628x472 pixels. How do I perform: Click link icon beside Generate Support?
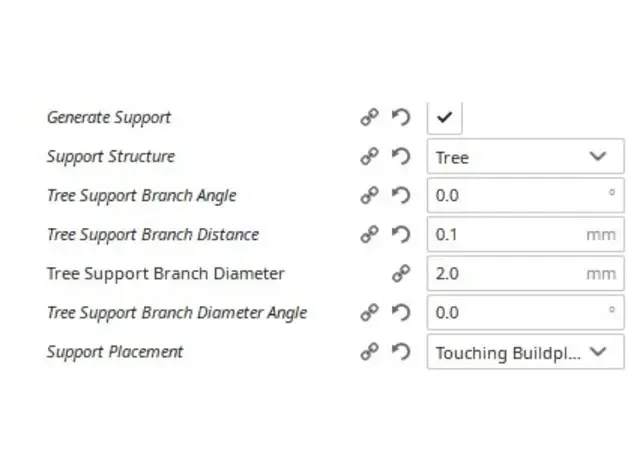click(370, 117)
